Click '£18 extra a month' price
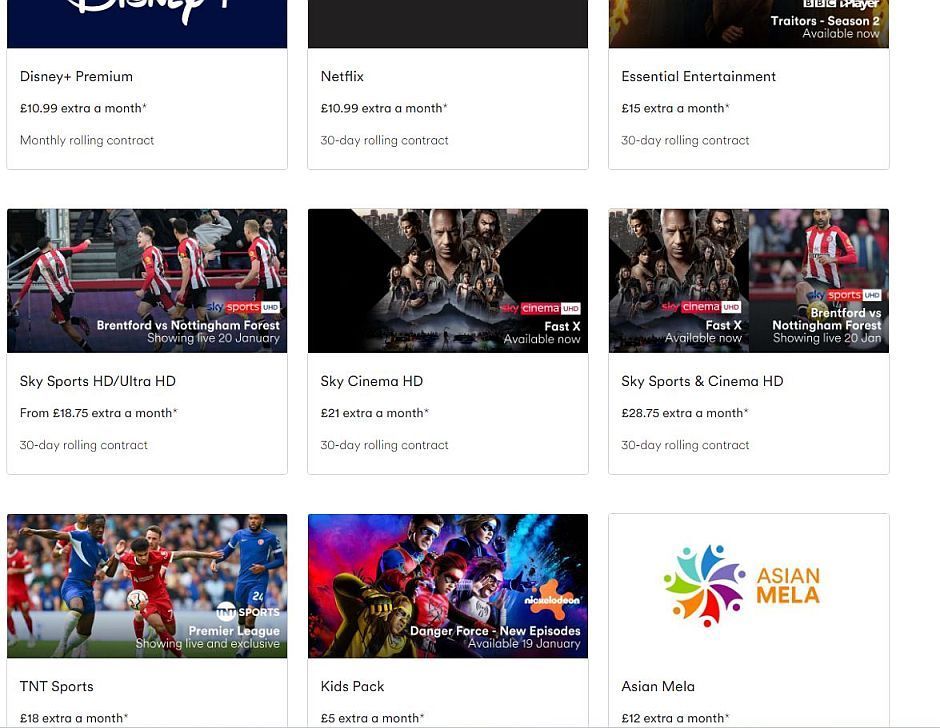The image size is (940, 728). [74, 718]
